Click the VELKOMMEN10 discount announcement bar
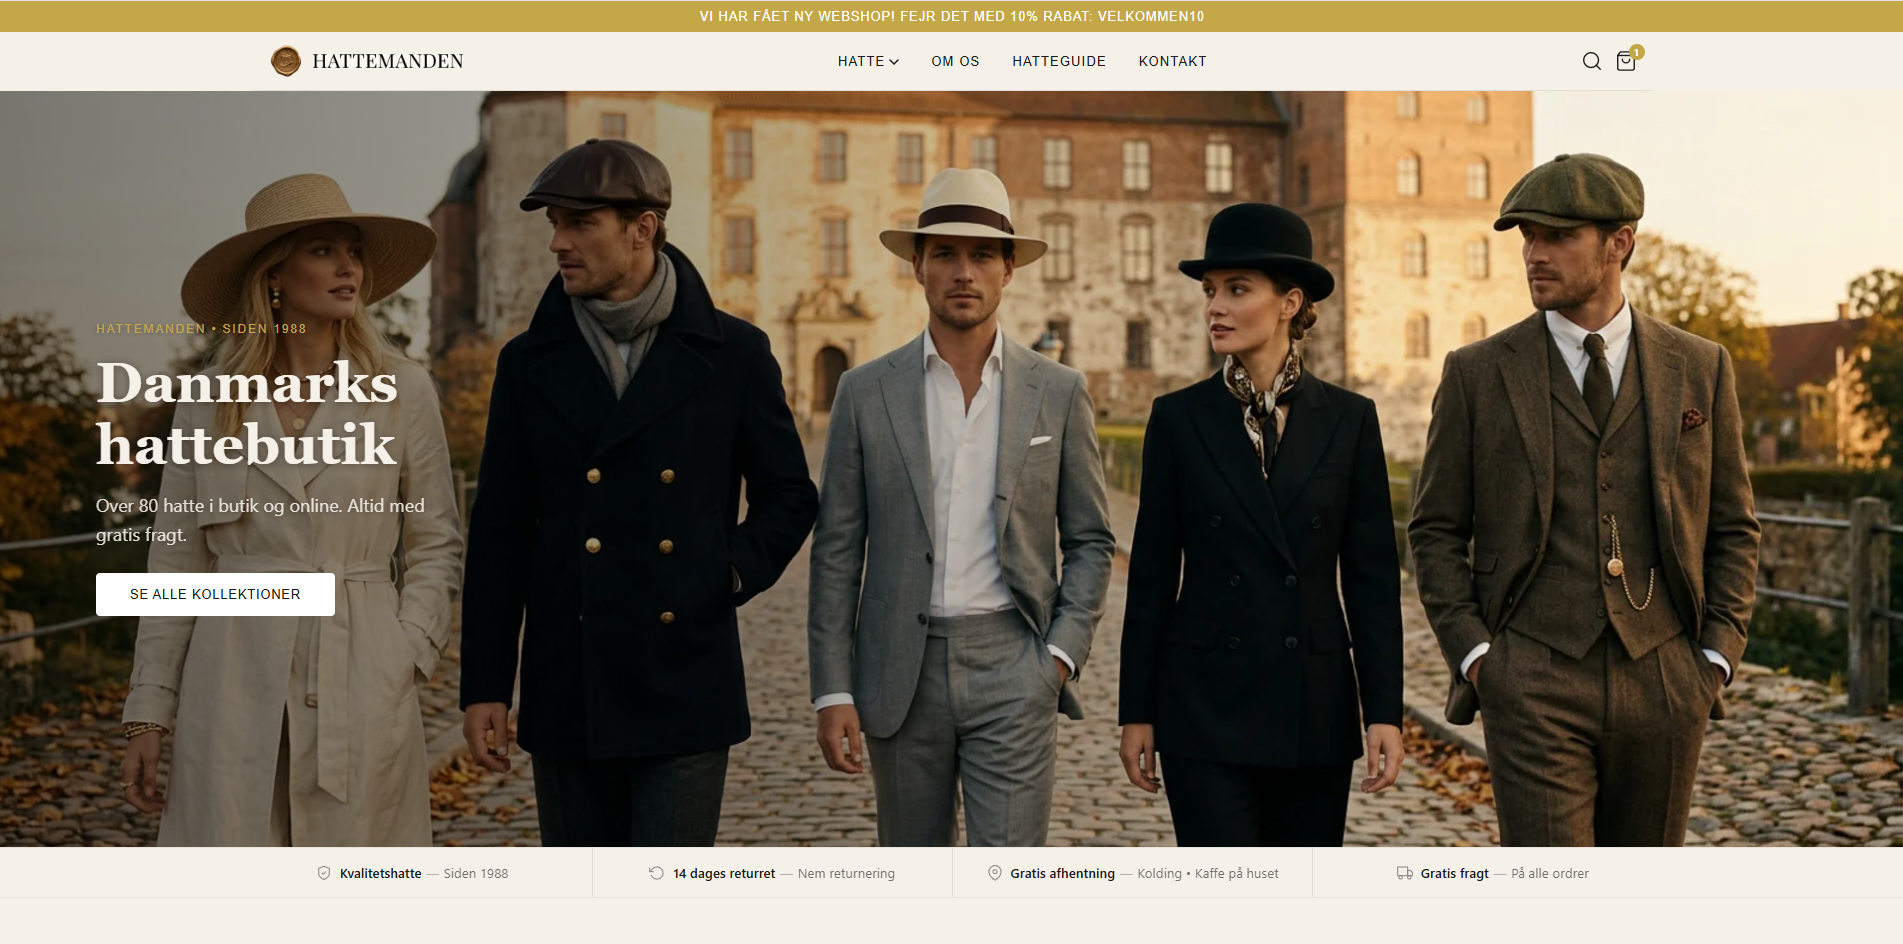This screenshot has height=944, width=1903. (x=951, y=16)
